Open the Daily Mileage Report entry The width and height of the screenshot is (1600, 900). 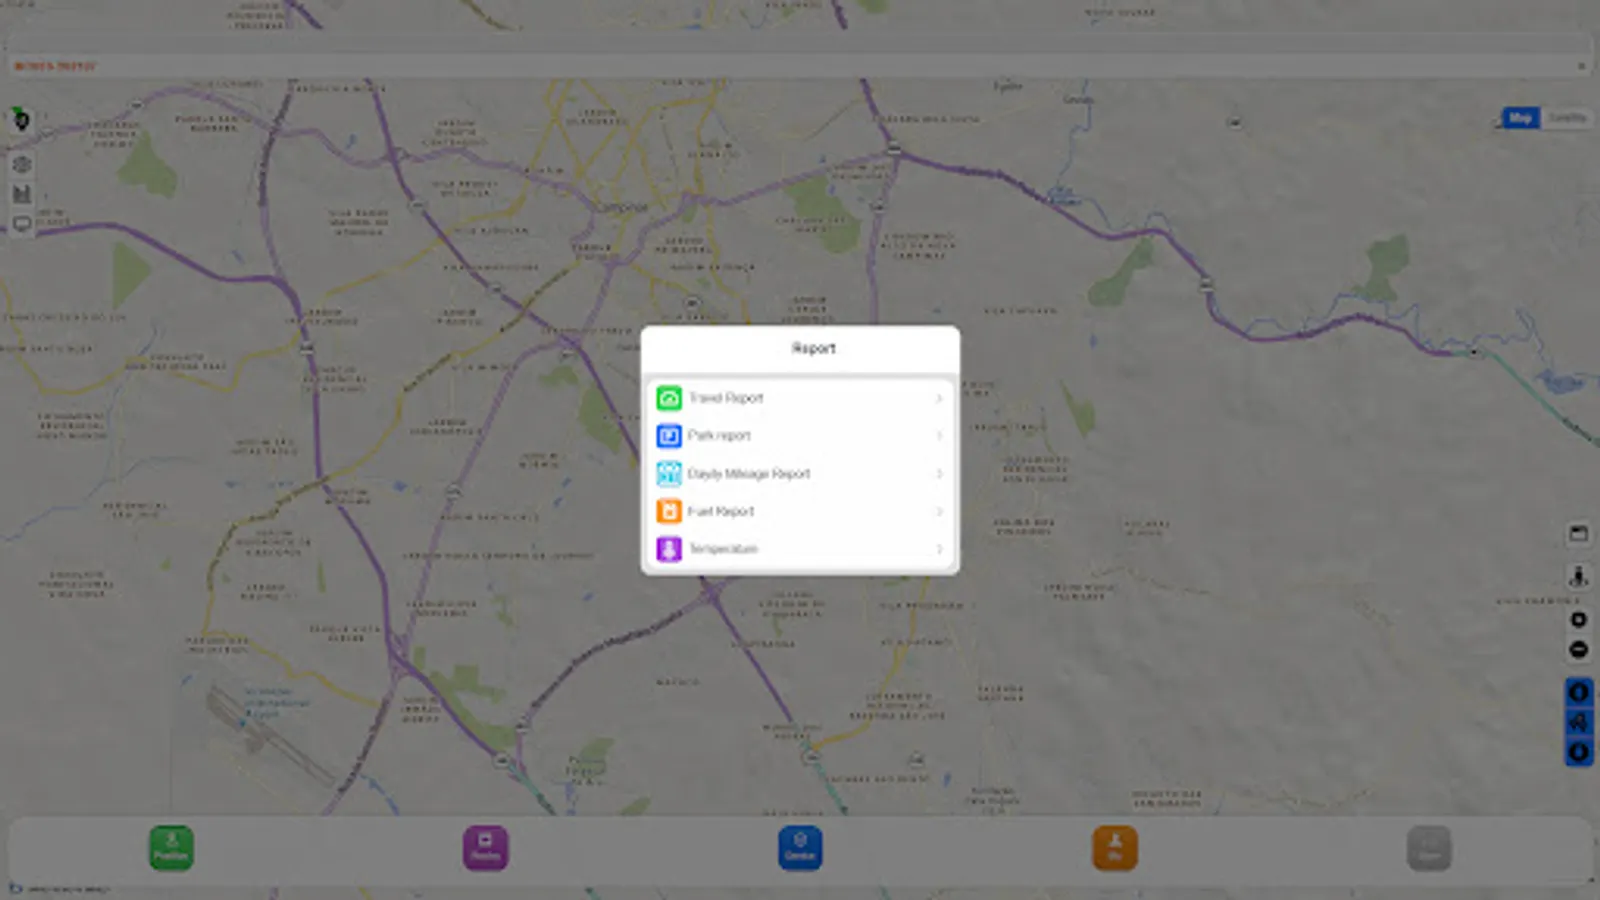[x=800, y=474]
